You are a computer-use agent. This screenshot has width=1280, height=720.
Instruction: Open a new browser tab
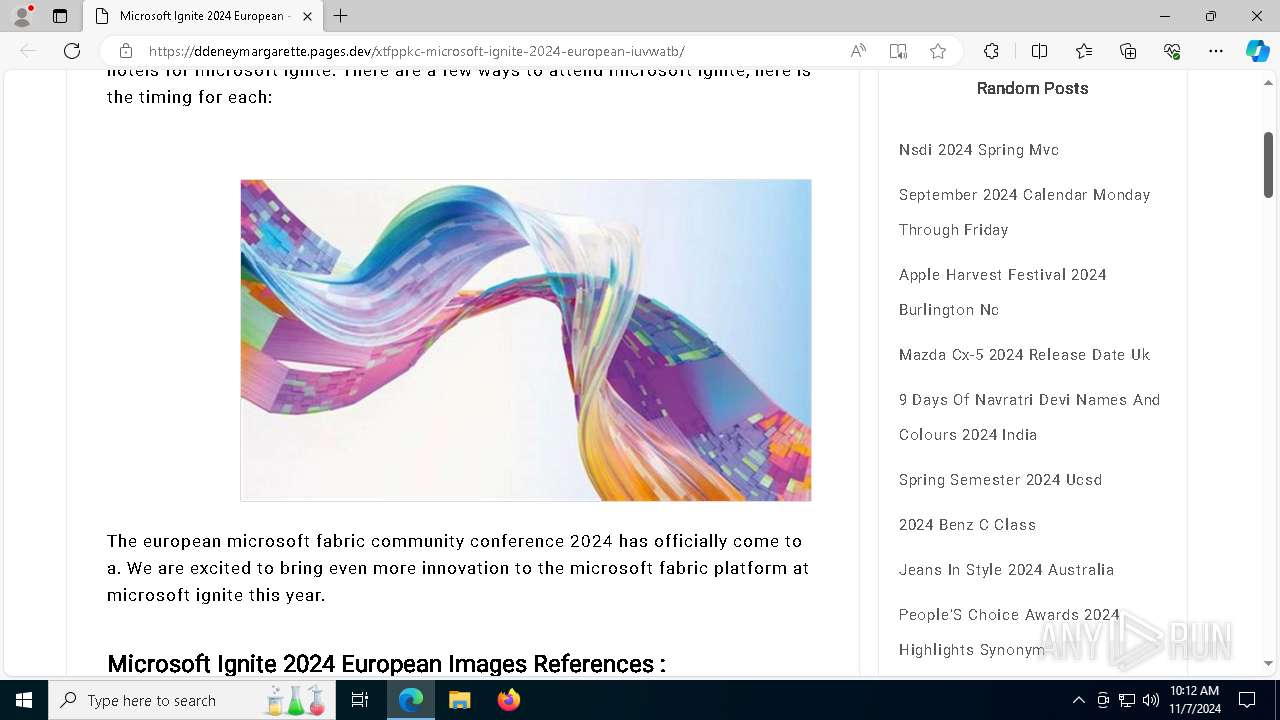point(341,16)
